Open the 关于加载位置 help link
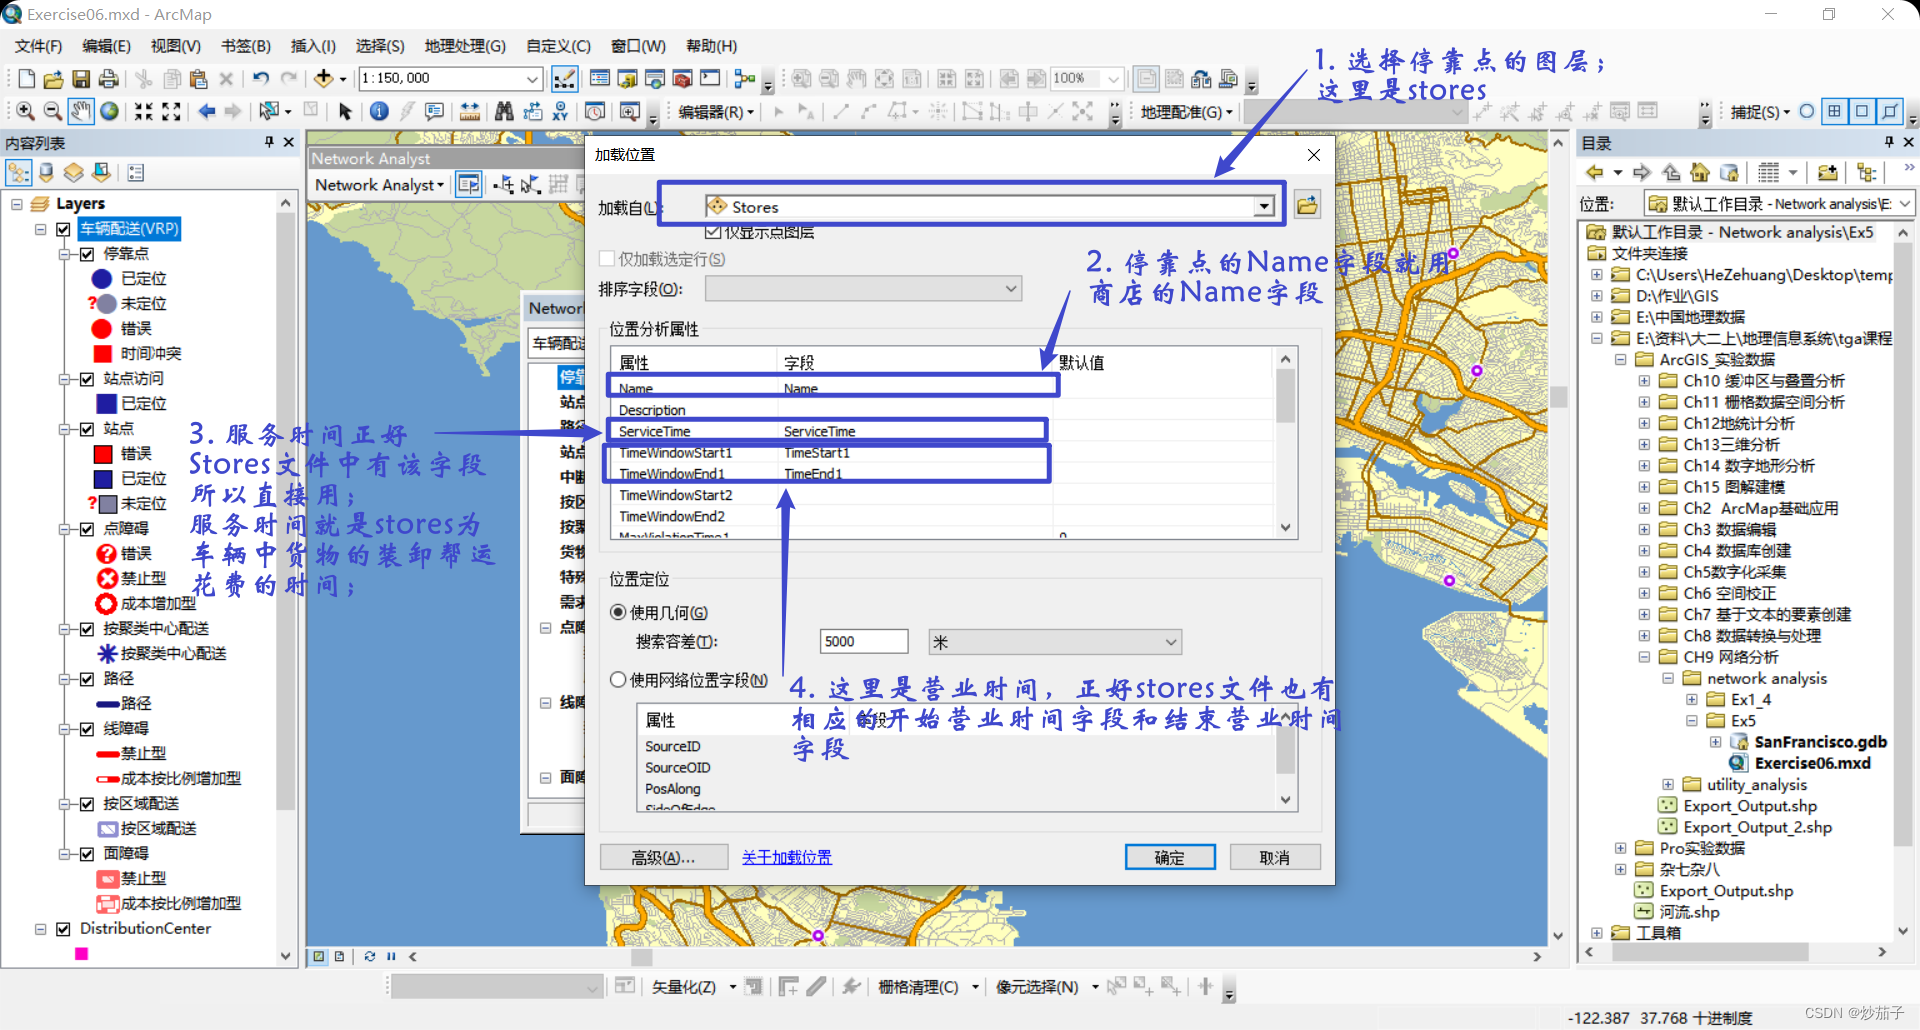 (x=787, y=857)
